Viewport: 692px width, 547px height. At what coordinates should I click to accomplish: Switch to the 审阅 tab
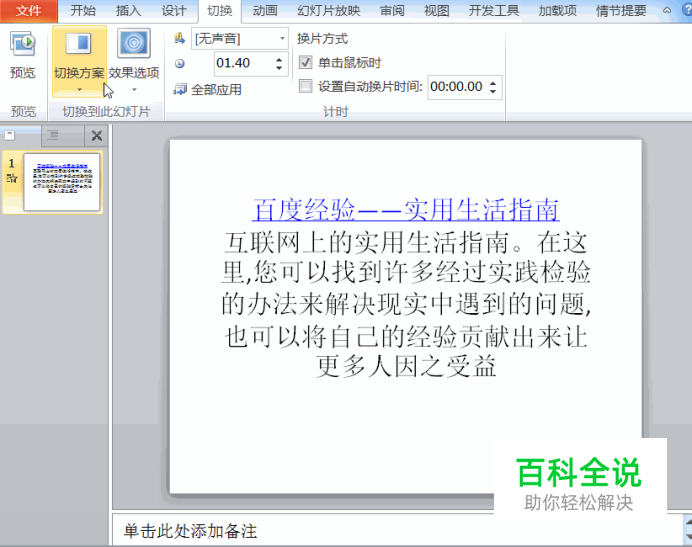392,11
